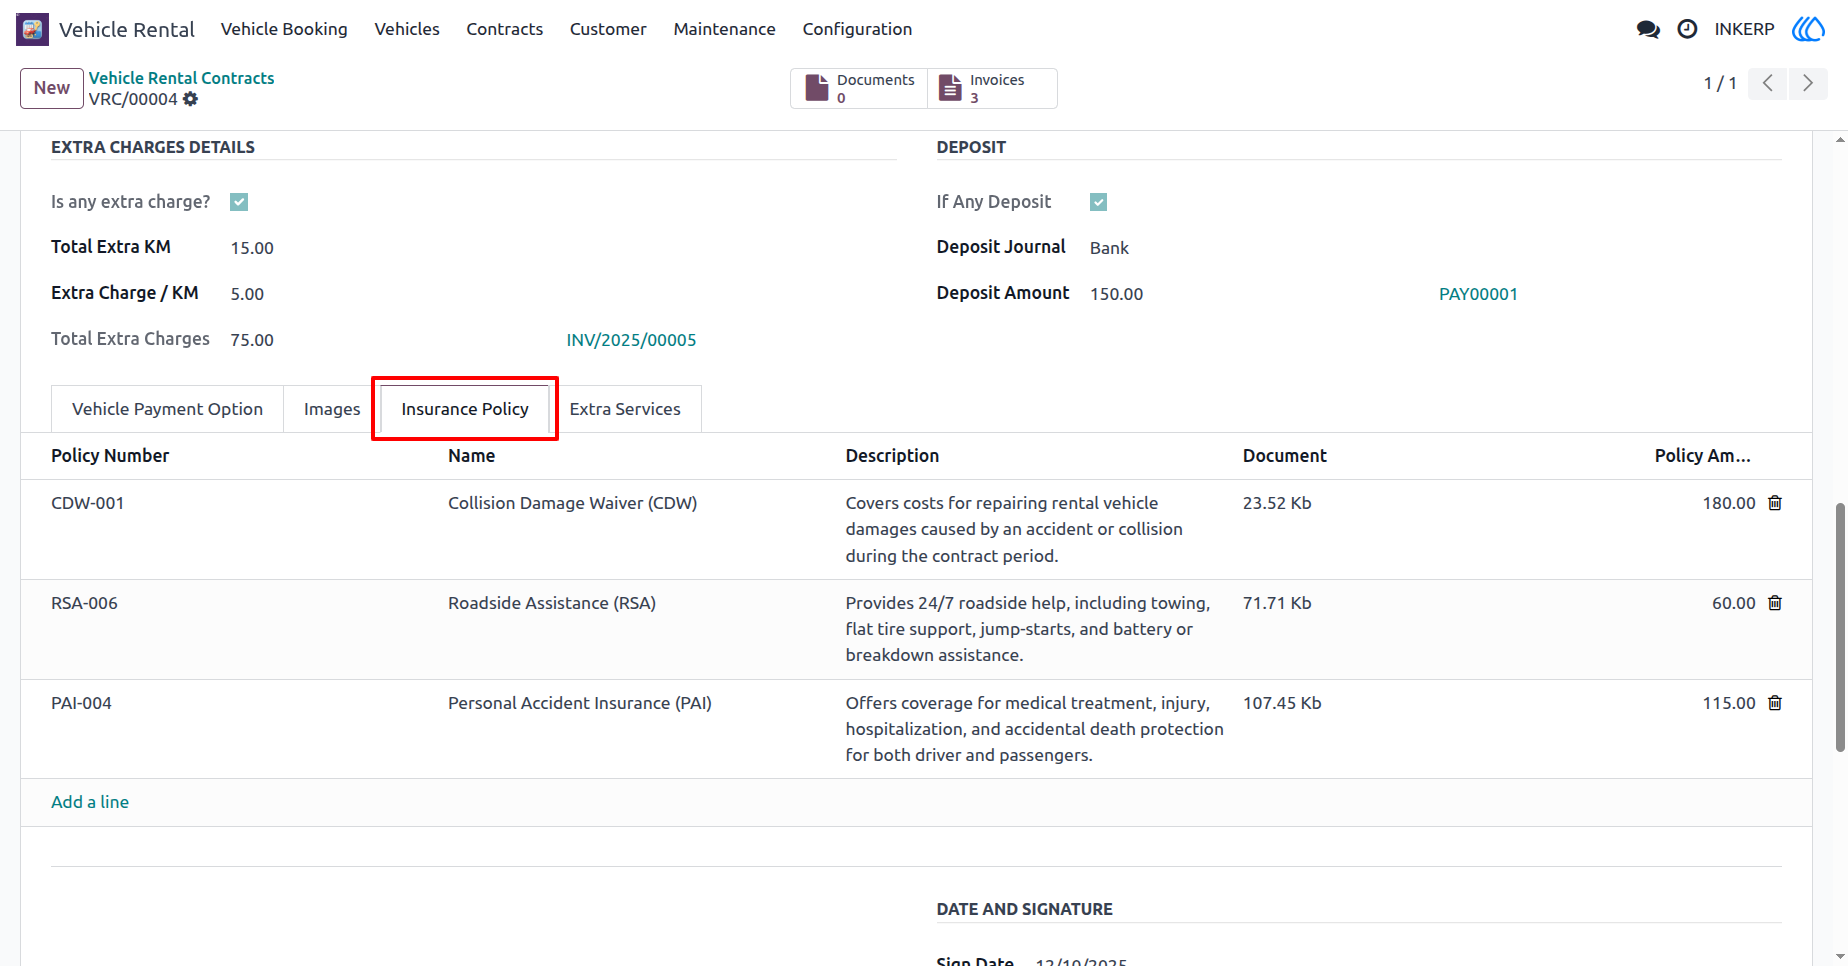Click the 23.52 Kb document cell
This screenshot has width=1848, height=966.
(x=1277, y=503)
